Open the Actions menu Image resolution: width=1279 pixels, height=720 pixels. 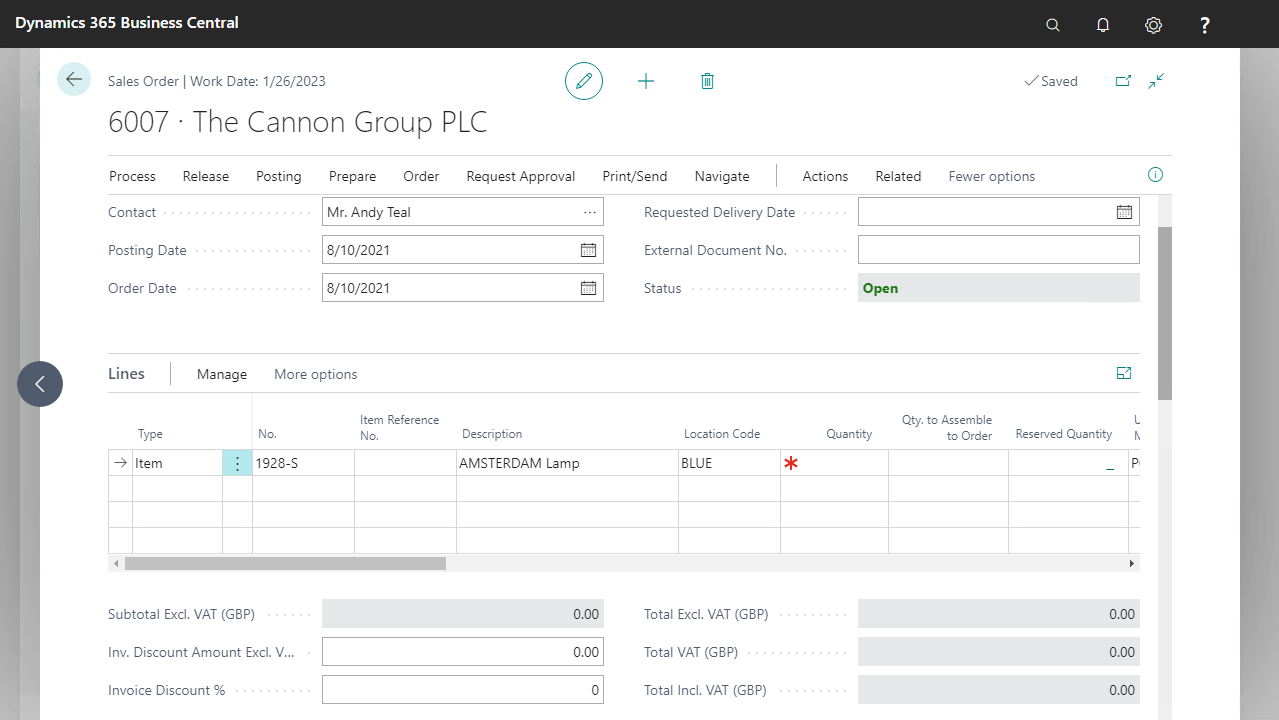825,176
